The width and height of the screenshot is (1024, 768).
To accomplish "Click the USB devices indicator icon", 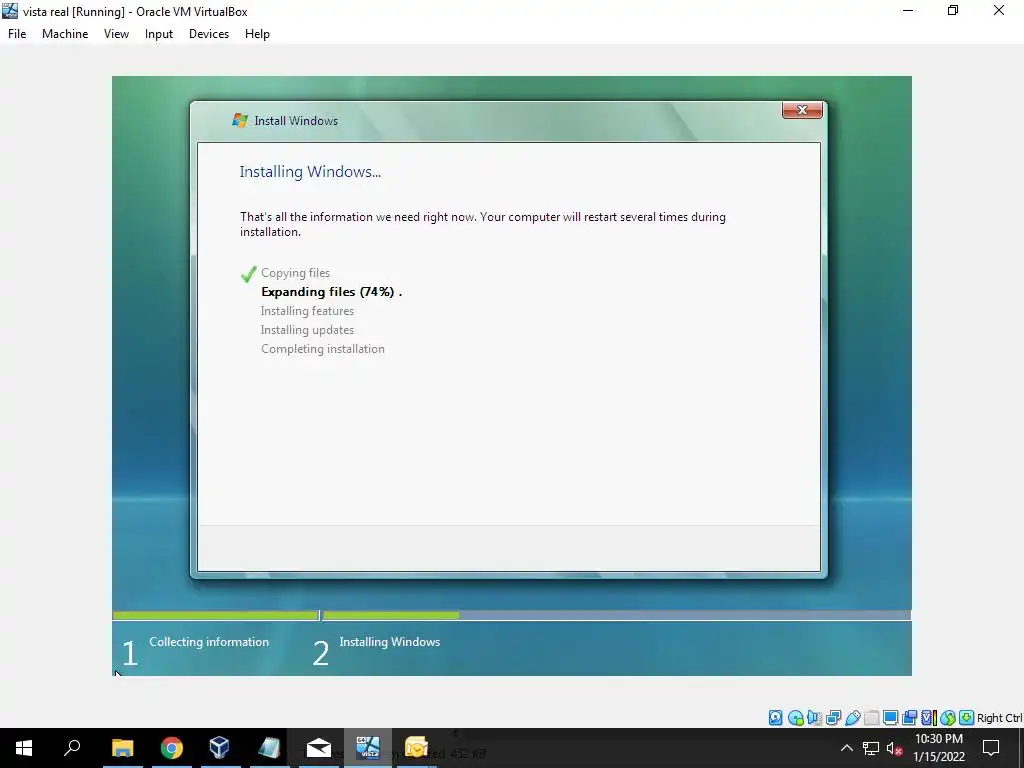I will click(x=852, y=718).
